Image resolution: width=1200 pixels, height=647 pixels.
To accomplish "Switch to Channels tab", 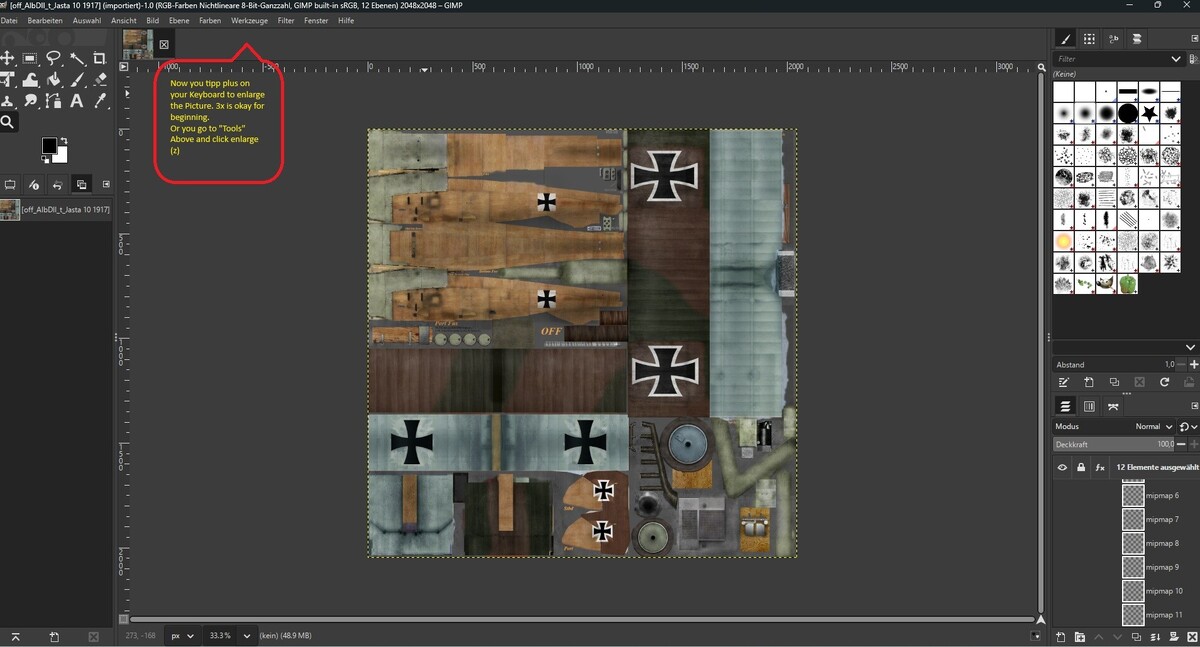I will 1089,406.
